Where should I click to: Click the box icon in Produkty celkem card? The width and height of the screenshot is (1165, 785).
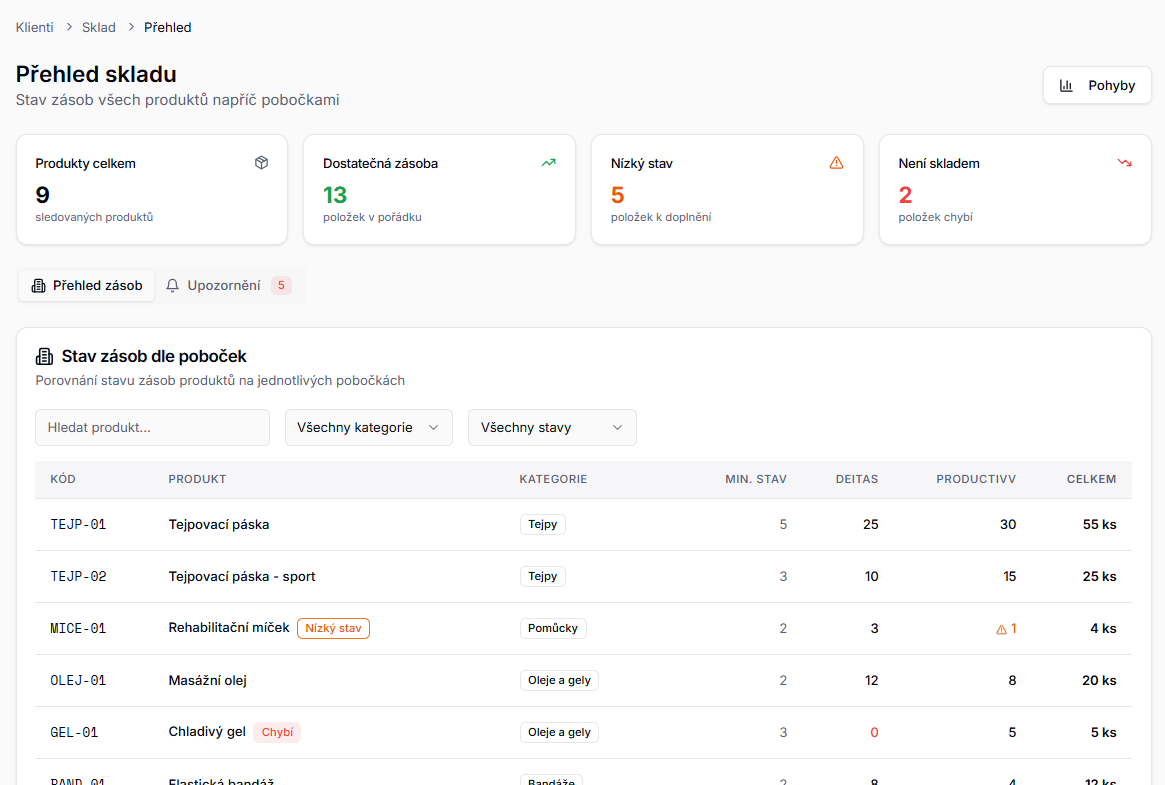coord(261,163)
